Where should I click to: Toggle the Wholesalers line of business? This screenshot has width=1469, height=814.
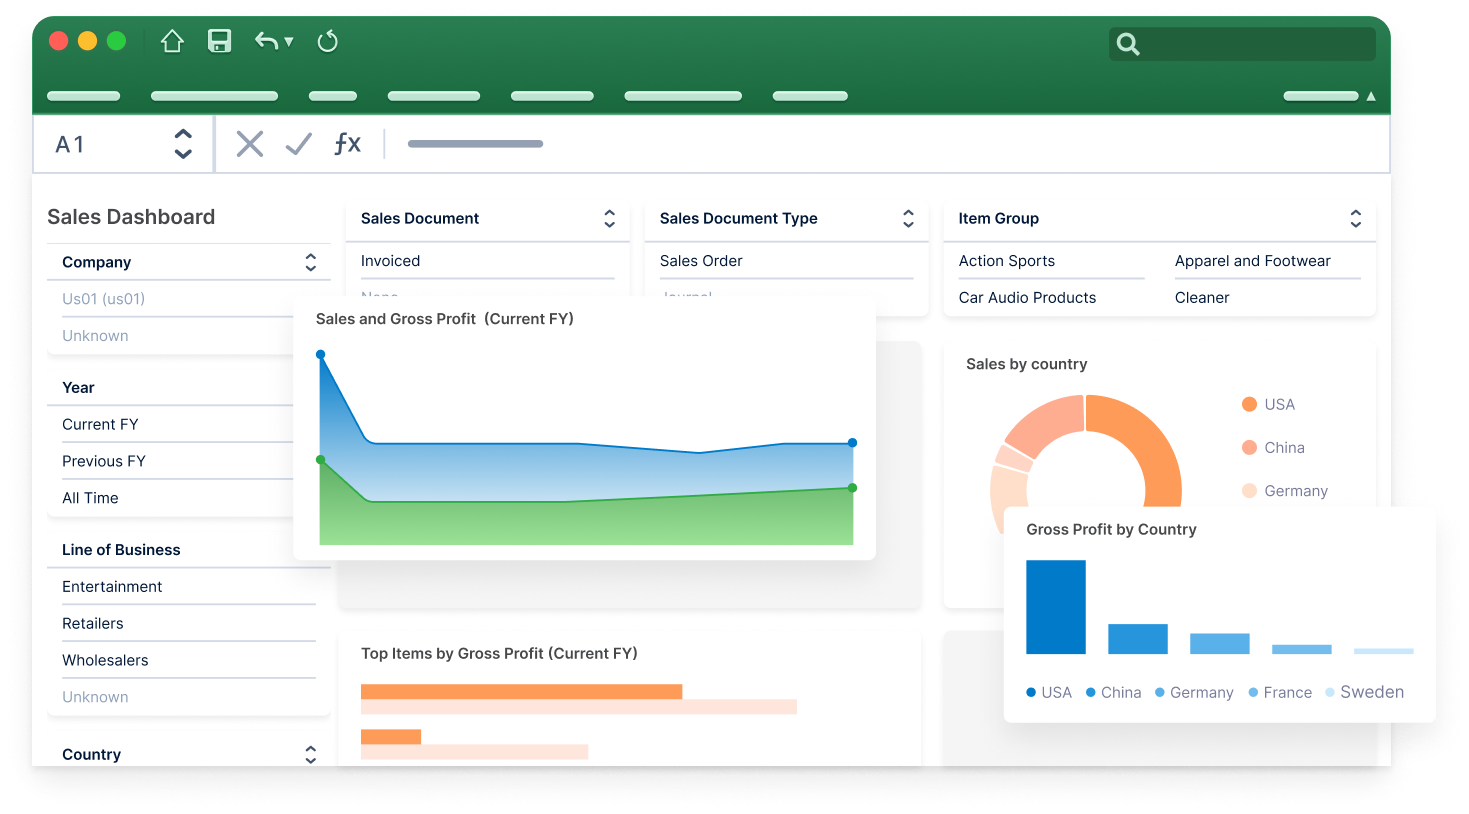105,660
